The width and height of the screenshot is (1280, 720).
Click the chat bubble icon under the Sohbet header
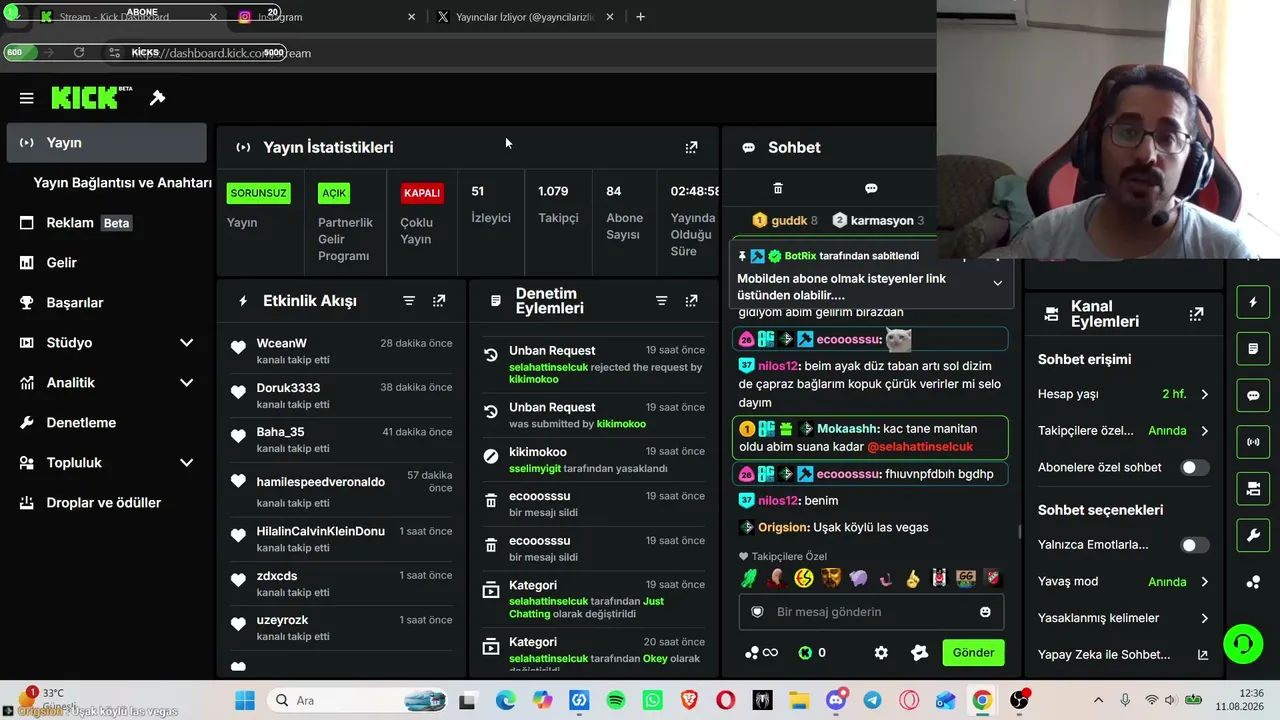[x=871, y=188]
